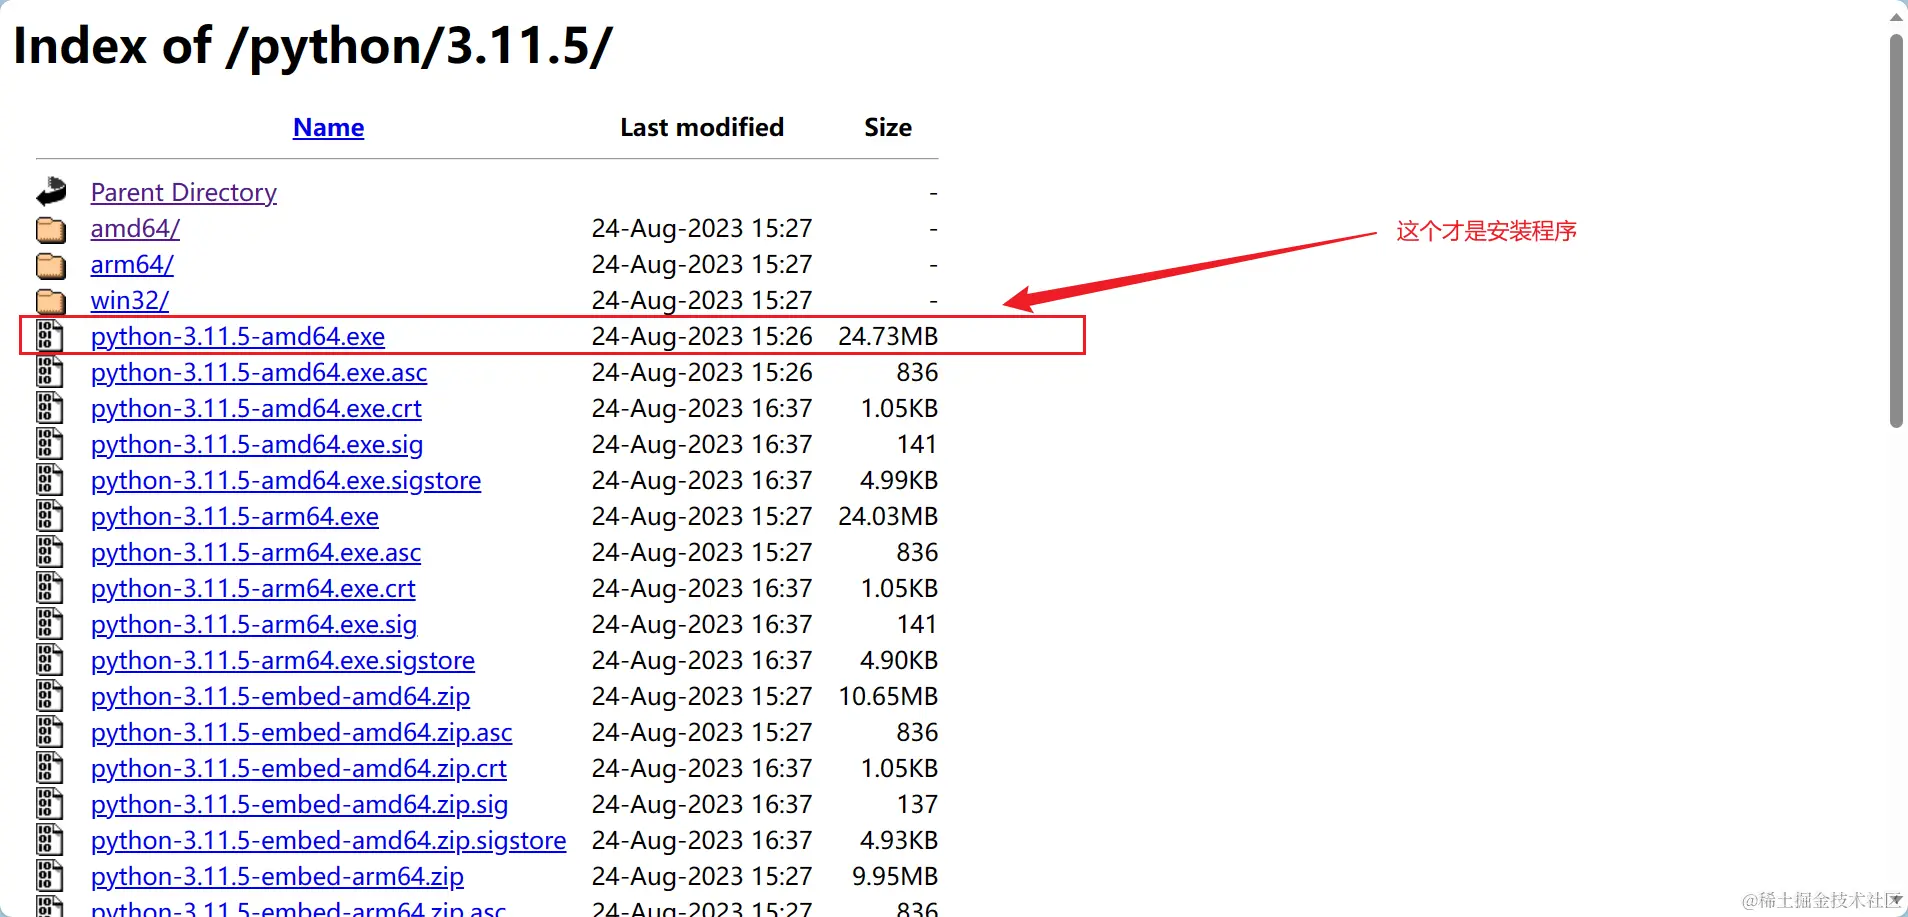
Task: Click the 24.03MB size value
Action: 888,516
